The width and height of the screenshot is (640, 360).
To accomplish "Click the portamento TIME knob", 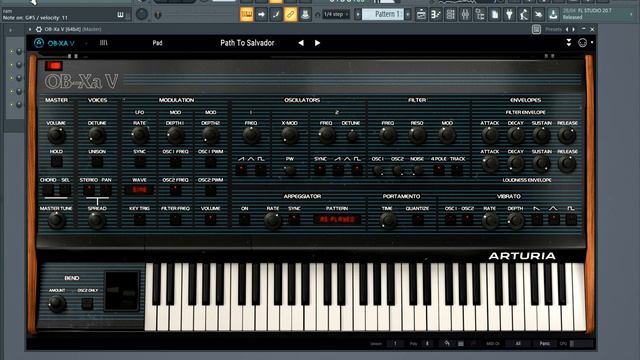I will click(387, 220).
